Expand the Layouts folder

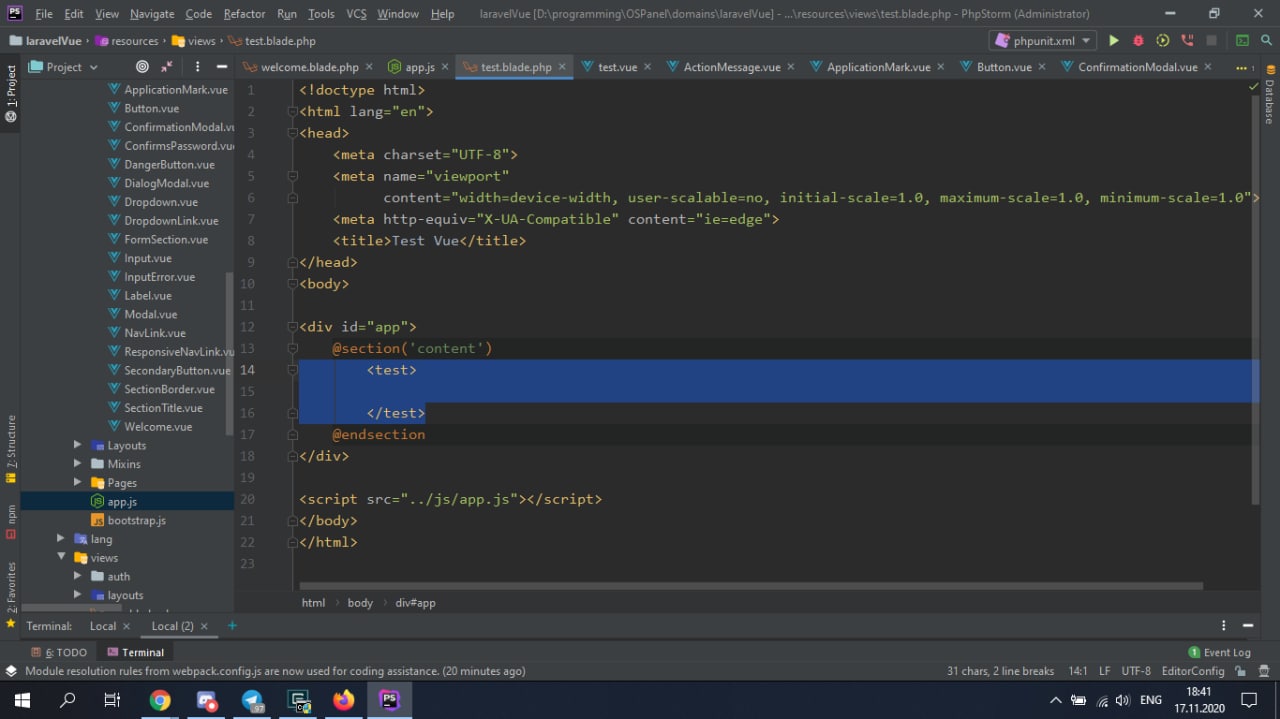pos(78,445)
